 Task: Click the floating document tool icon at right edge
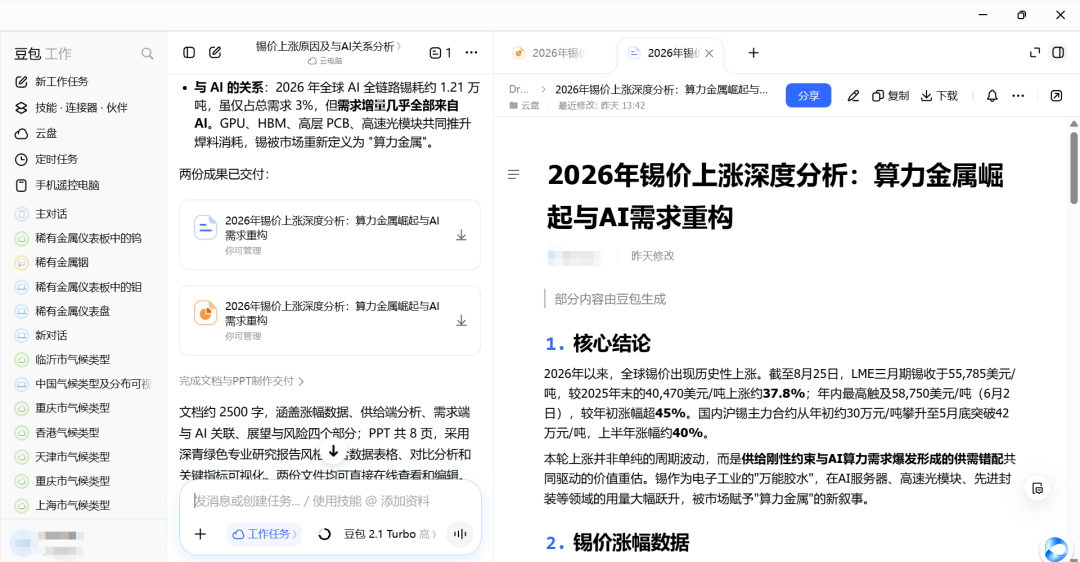tap(1037, 489)
